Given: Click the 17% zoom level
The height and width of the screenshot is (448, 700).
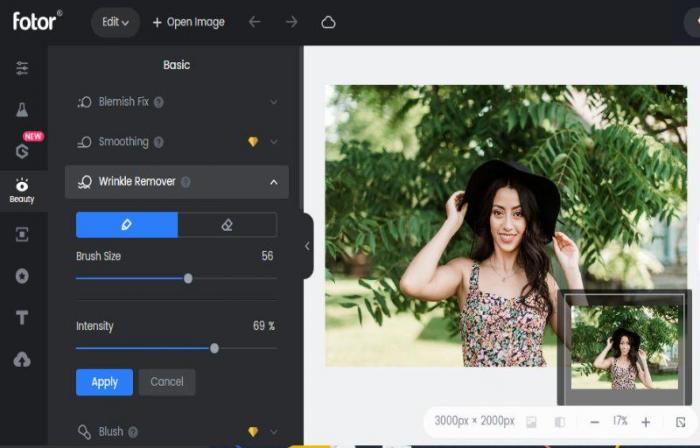Looking at the screenshot, I should pos(620,421).
